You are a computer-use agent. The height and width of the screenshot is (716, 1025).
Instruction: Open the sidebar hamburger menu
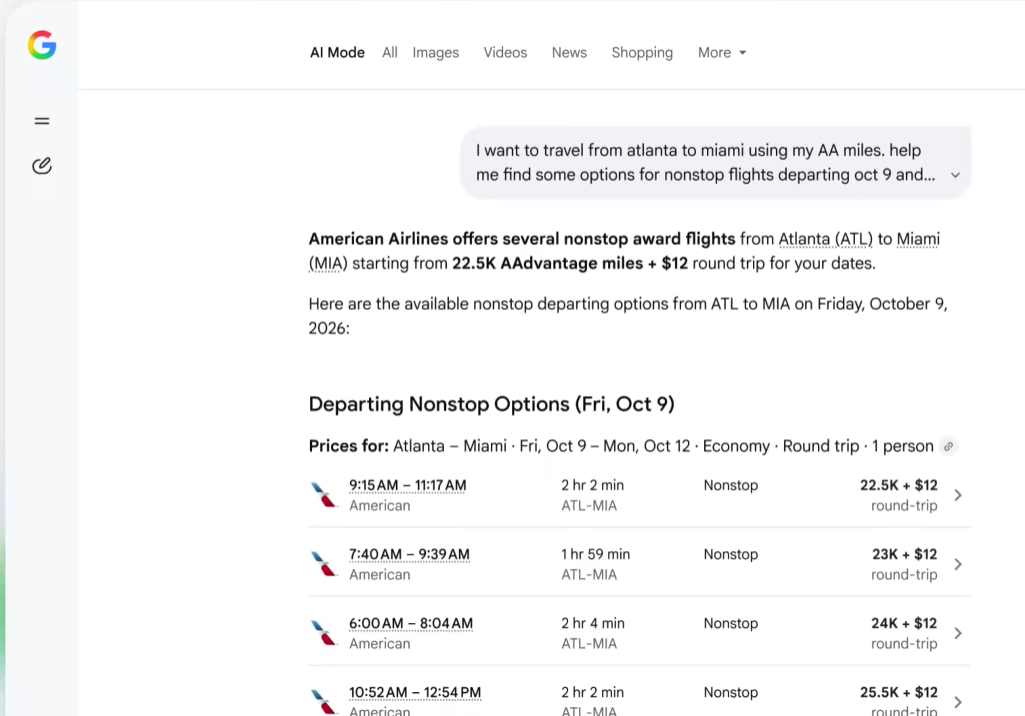coord(42,121)
